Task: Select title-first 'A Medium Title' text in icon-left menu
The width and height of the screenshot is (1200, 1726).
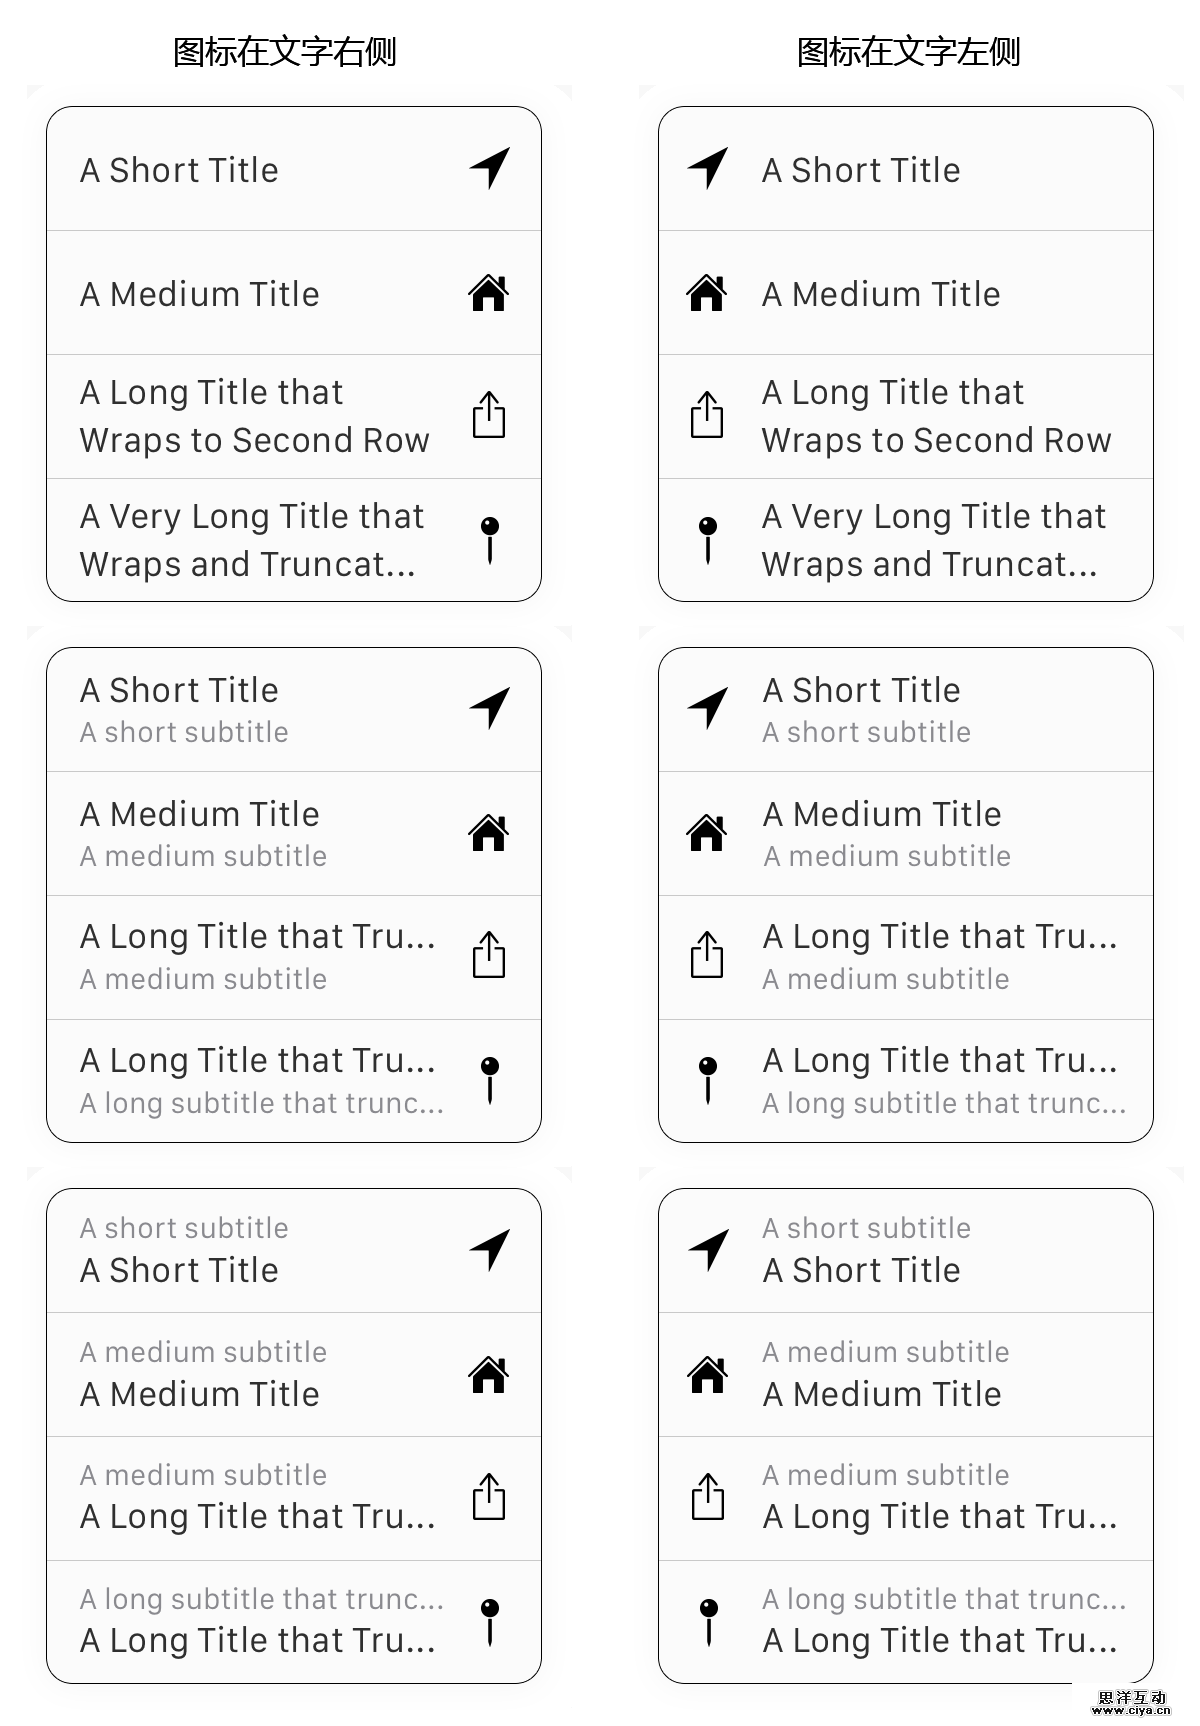Action: (882, 814)
